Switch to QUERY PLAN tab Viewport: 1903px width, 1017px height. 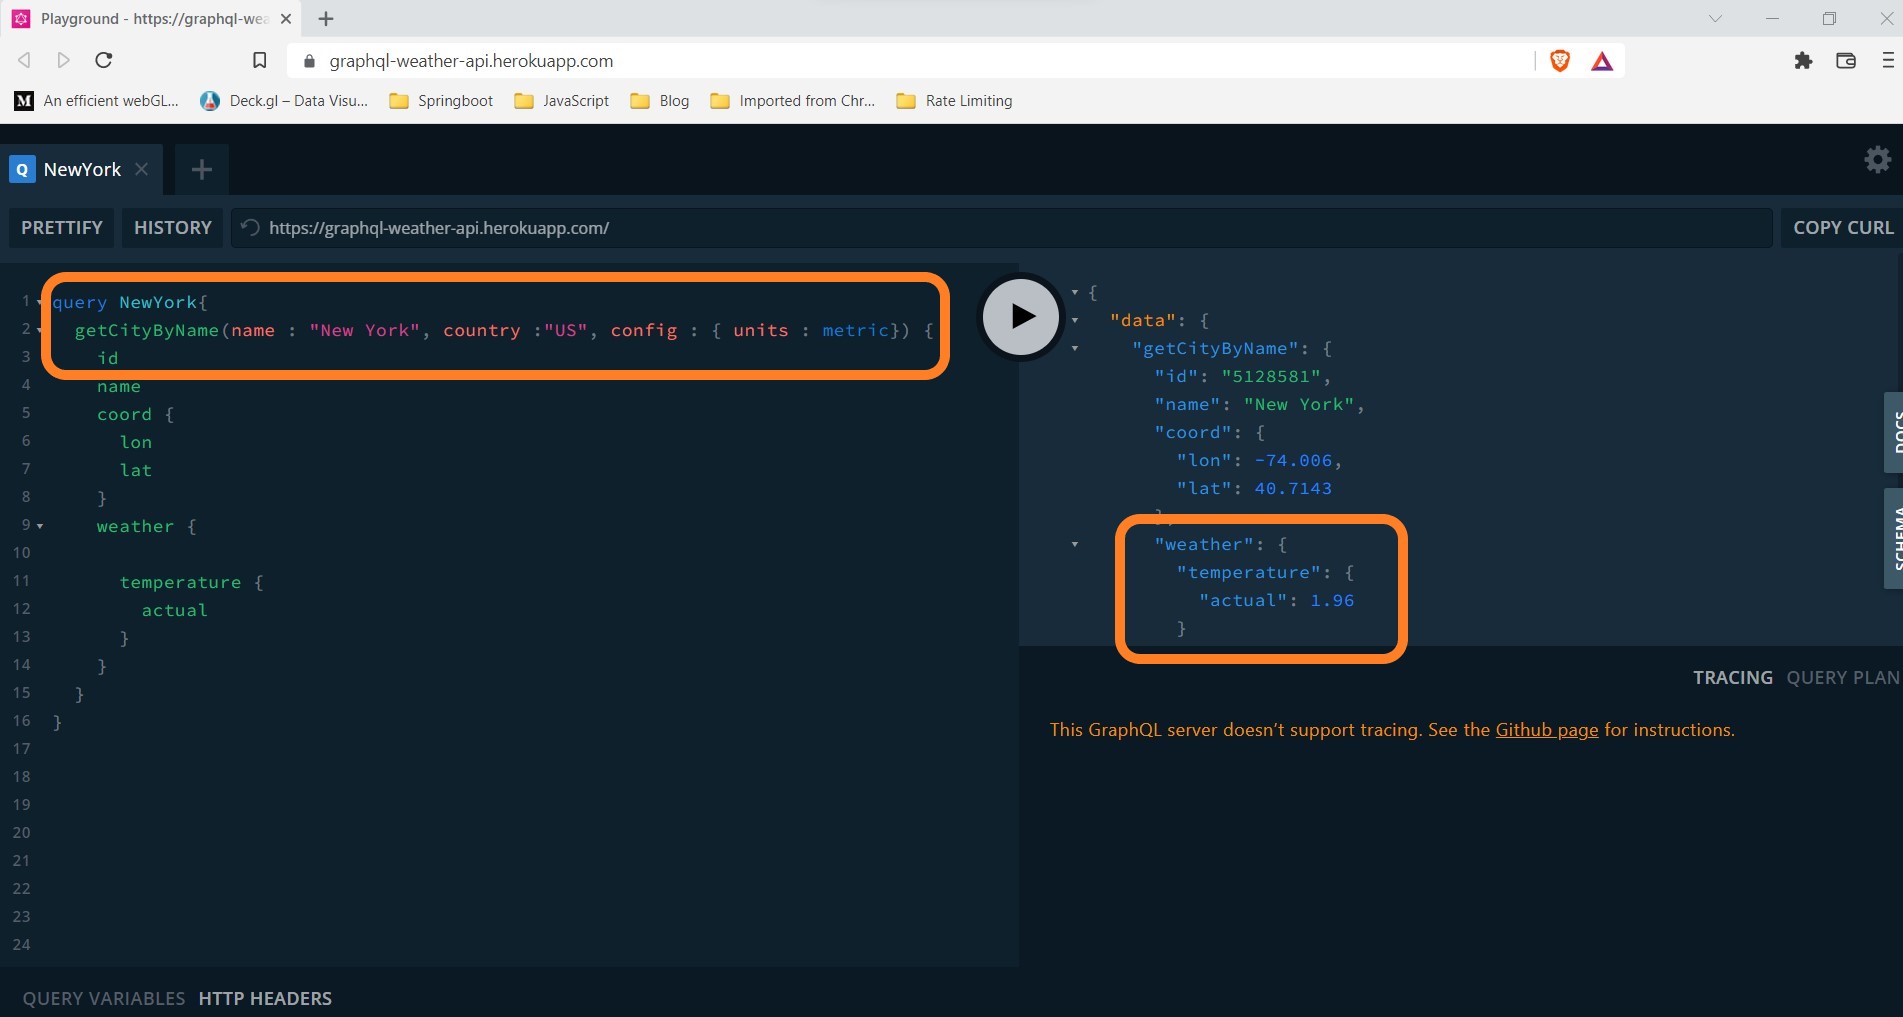point(1843,678)
